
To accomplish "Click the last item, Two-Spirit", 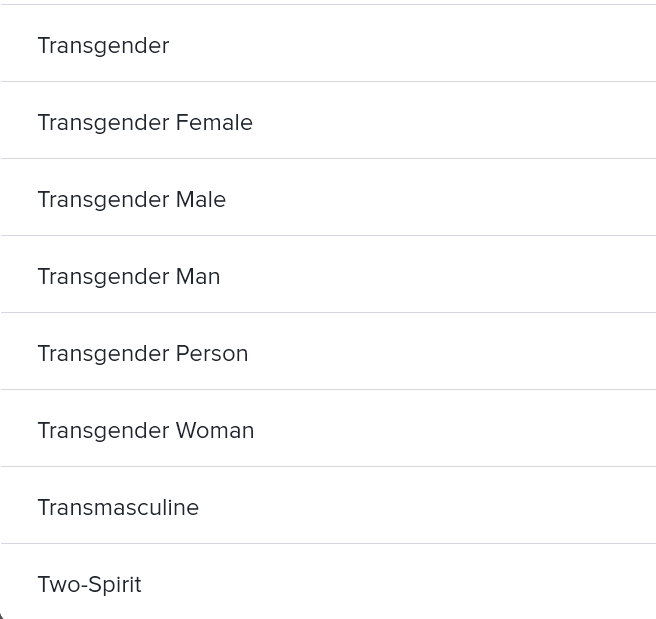I will [x=90, y=584].
